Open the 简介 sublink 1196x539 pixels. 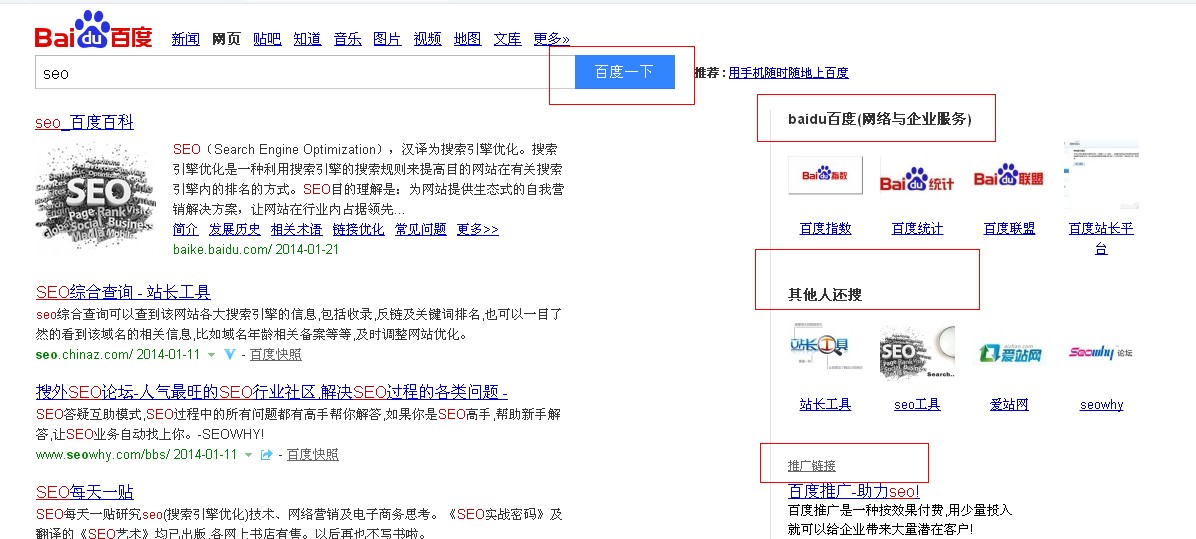(185, 229)
